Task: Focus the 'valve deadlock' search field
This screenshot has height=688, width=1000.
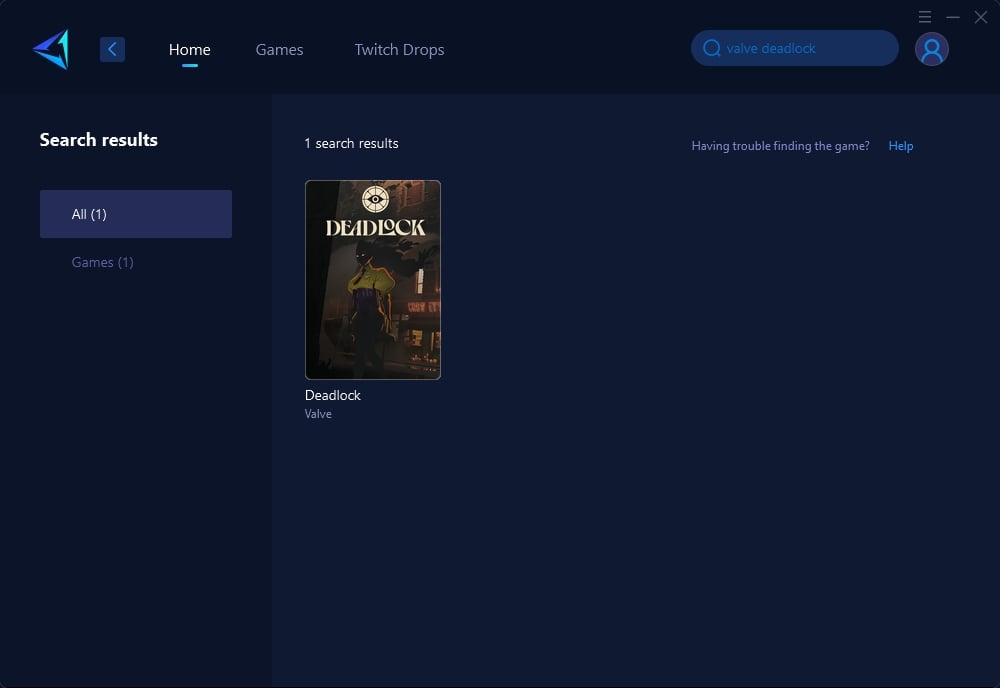Action: [x=795, y=48]
